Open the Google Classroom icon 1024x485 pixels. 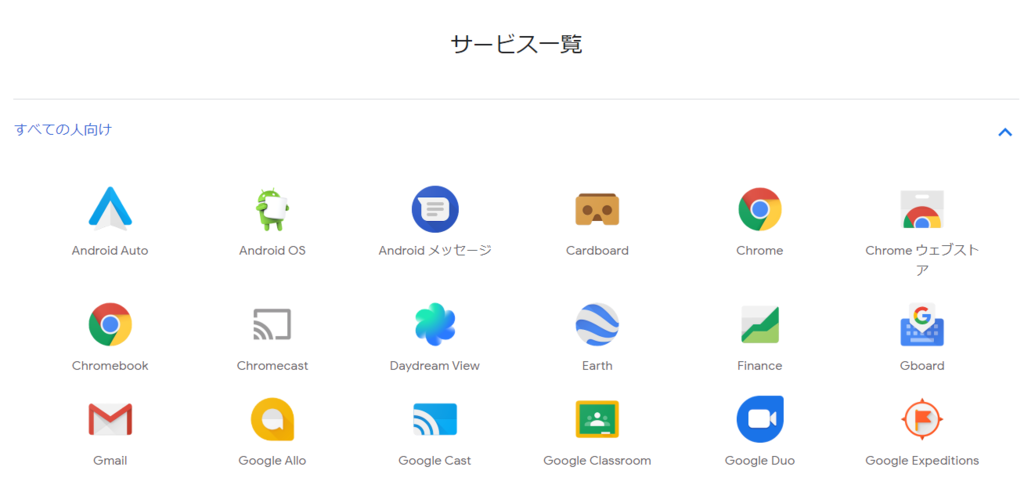(x=597, y=419)
